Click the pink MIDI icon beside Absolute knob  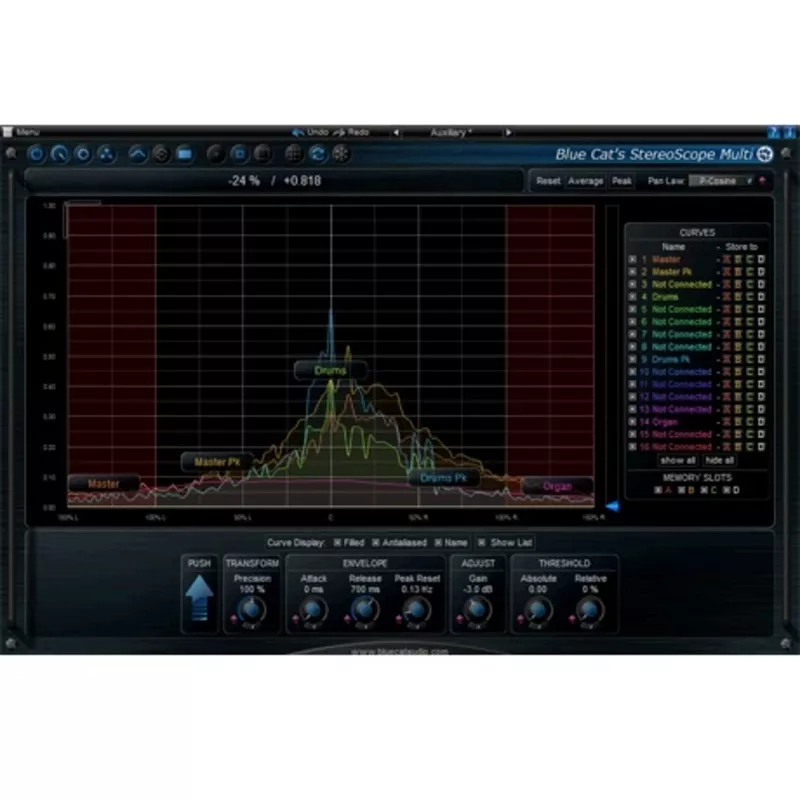point(520,619)
